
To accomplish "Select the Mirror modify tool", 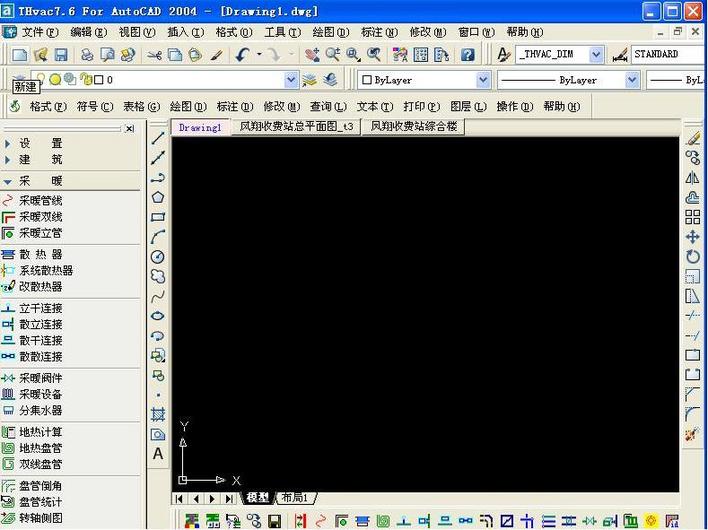I will pos(693,177).
